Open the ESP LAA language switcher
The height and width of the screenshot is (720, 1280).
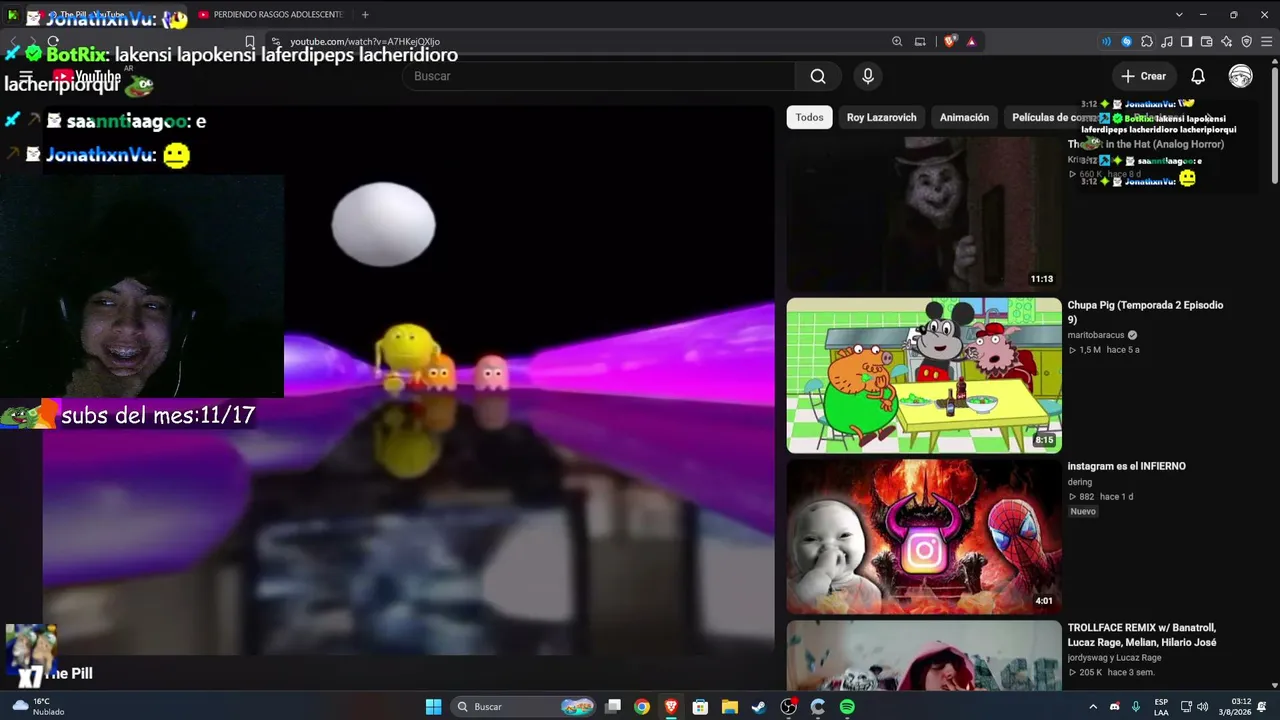(1161, 707)
